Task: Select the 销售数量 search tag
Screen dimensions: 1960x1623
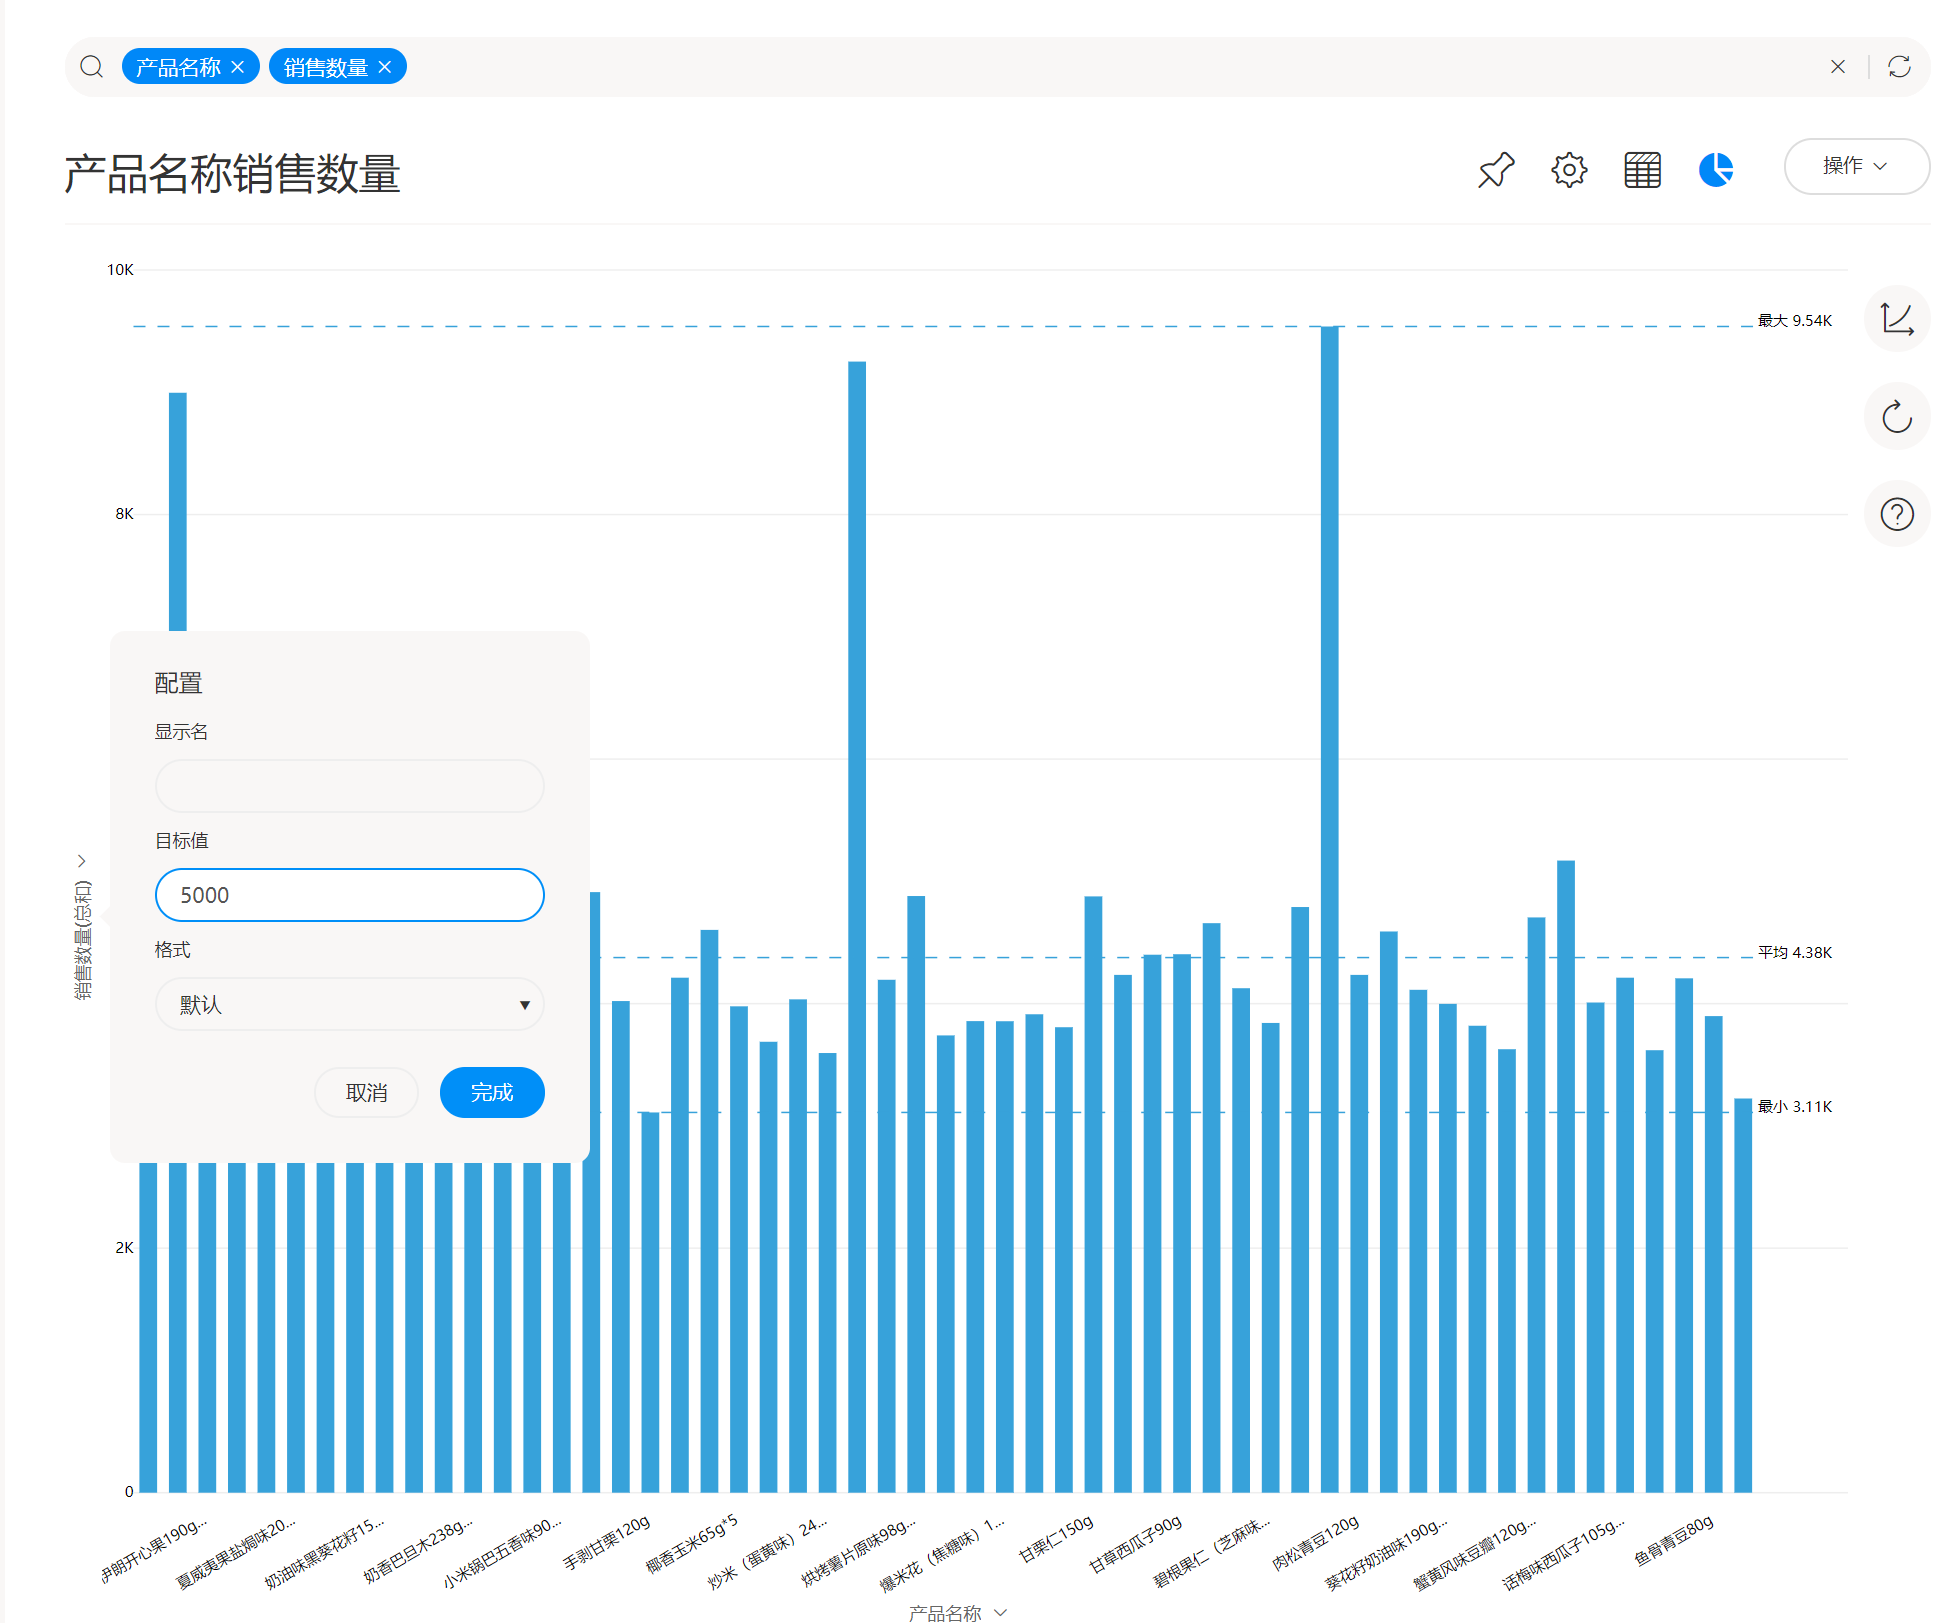Action: (326, 67)
